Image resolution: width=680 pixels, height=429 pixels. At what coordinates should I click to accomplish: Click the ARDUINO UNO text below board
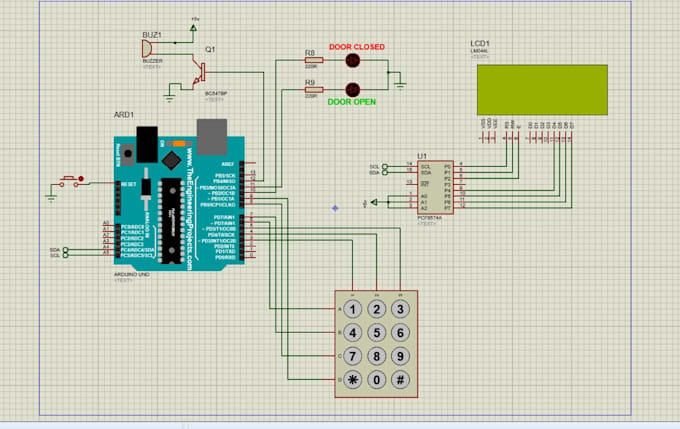(x=132, y=275)
